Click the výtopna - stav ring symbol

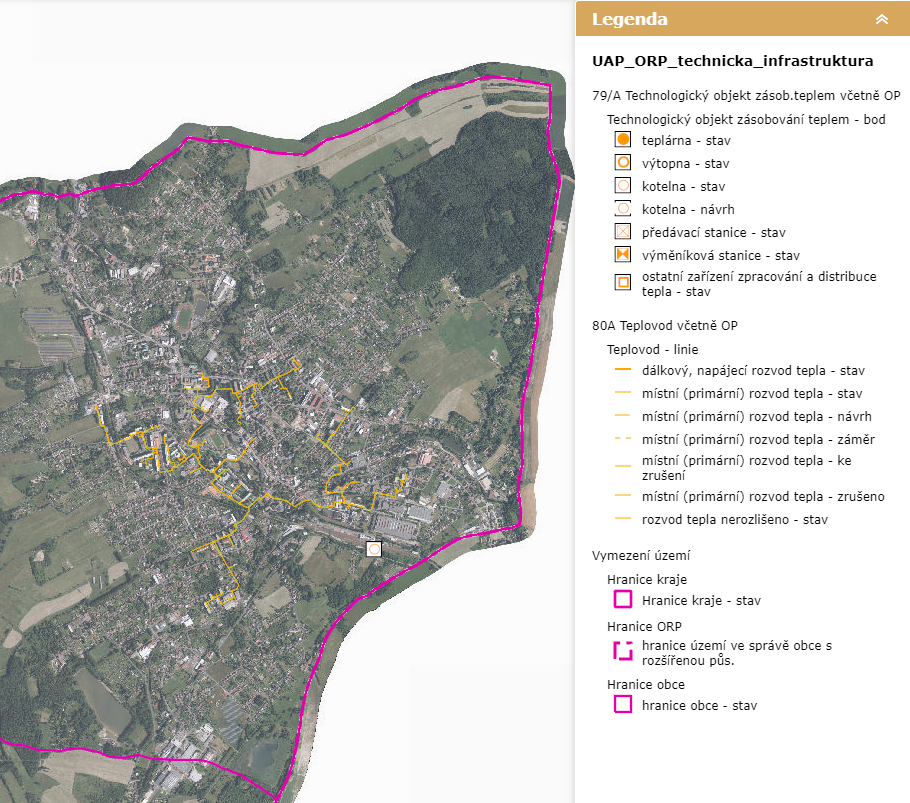(x=623, y=162)
